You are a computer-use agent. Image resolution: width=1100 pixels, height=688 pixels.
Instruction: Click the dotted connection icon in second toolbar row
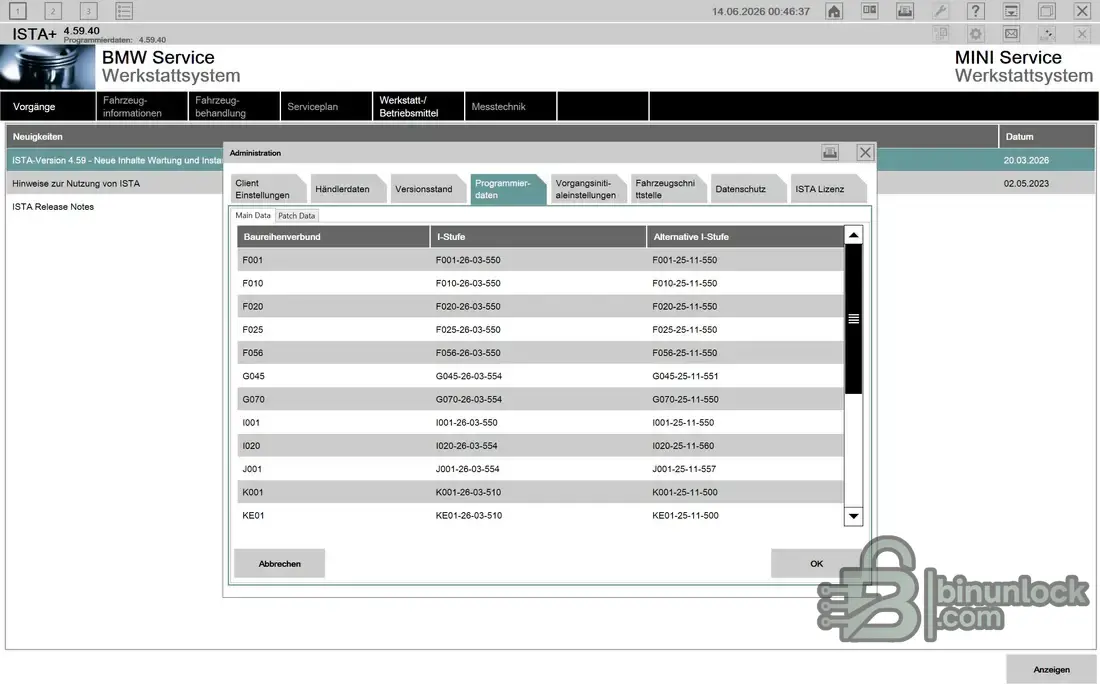click(x=1047, y=33)
